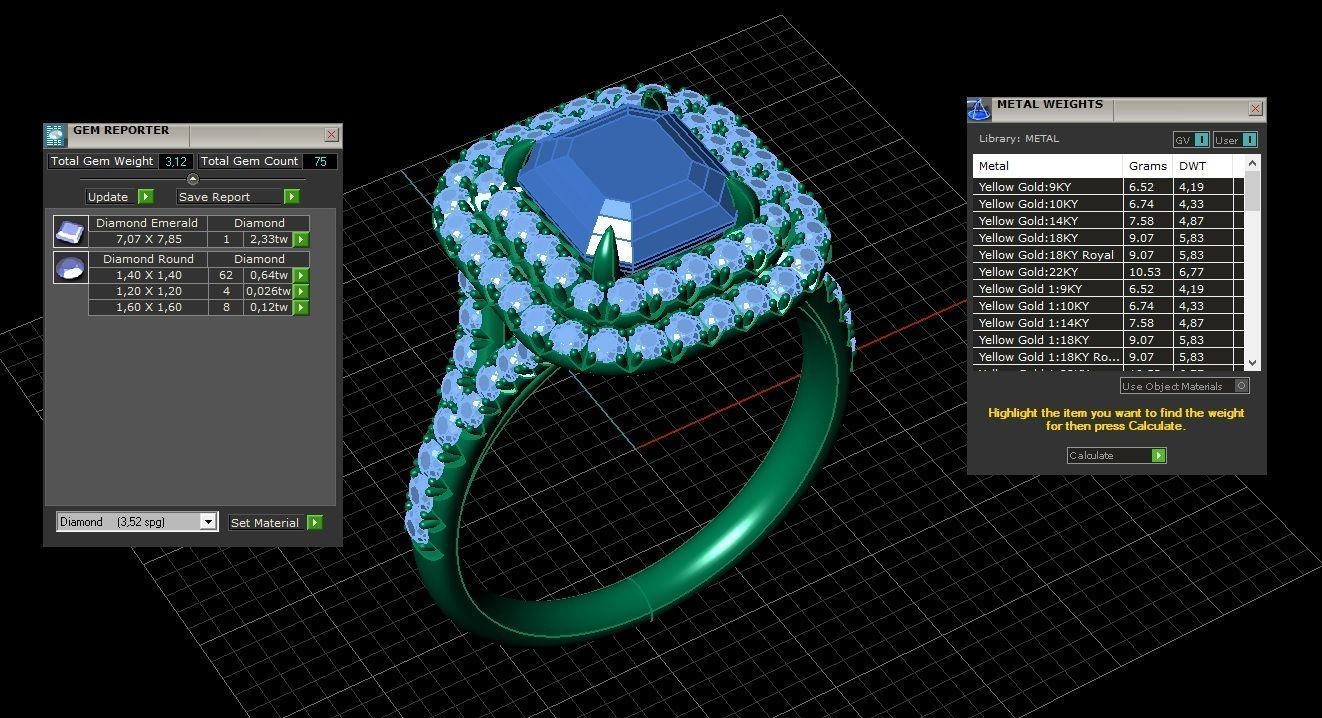1322x718 pixels.
Task: Click the Total Gem Count value 75
Action: (x=320, y=161)
